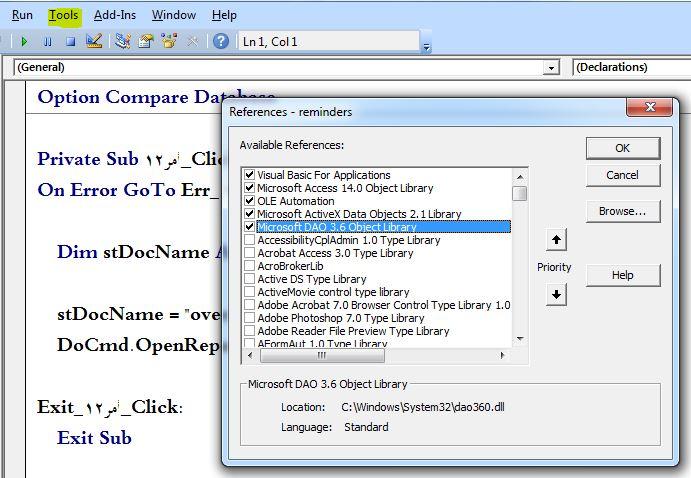Toggle Design Mode icon in toolbar
The width and height of the screenshot is (691, 478).
click(94, 41)
